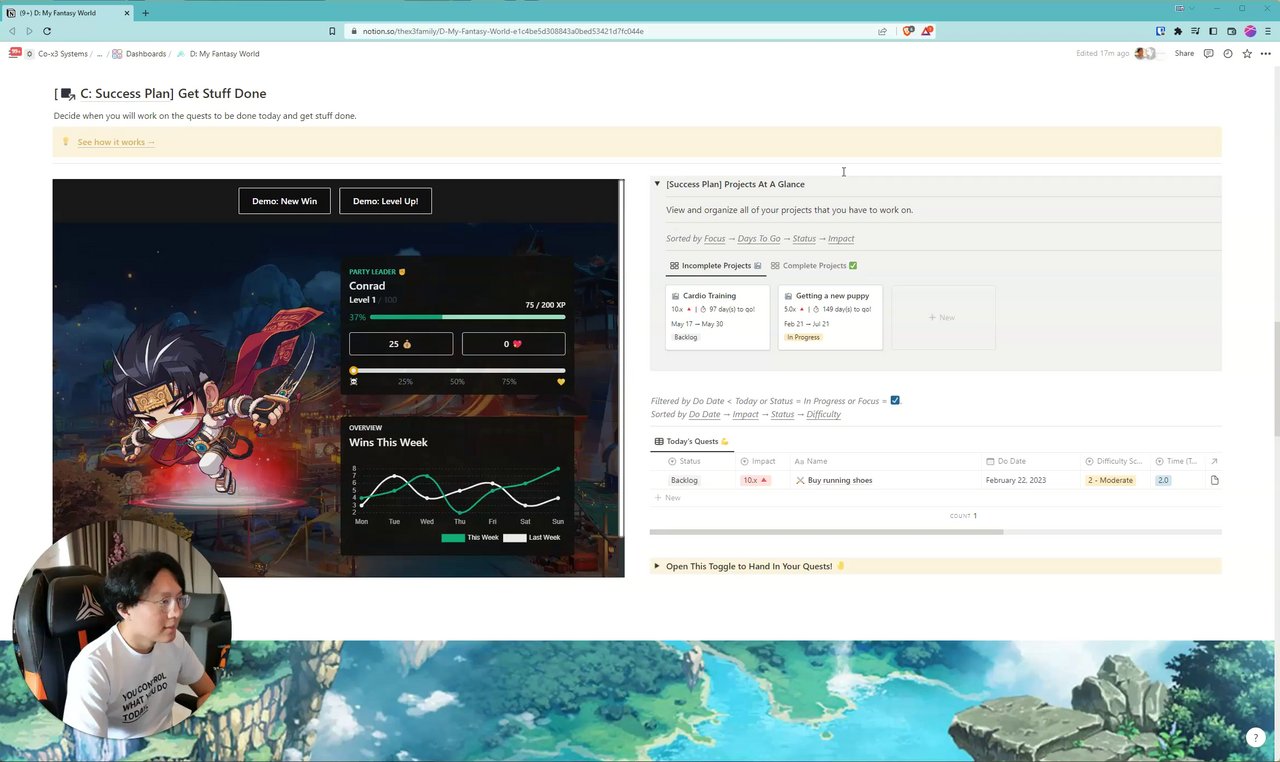Click the breadcrumb ellipsis to expand path
Viewport: 1280px width, 762px height.
(x=99, y=54)
